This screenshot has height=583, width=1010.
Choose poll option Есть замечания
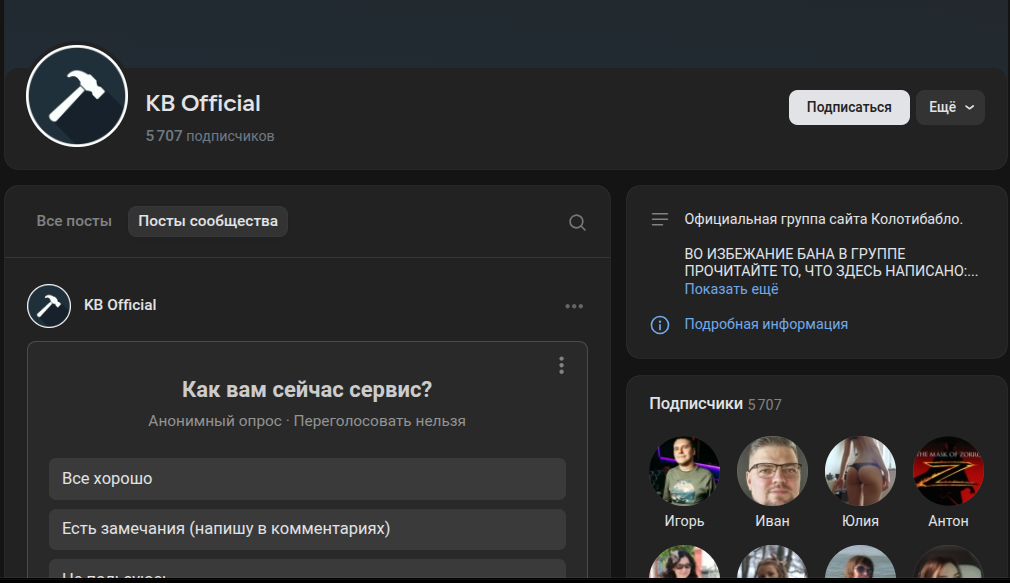click(x=307, y=529)
